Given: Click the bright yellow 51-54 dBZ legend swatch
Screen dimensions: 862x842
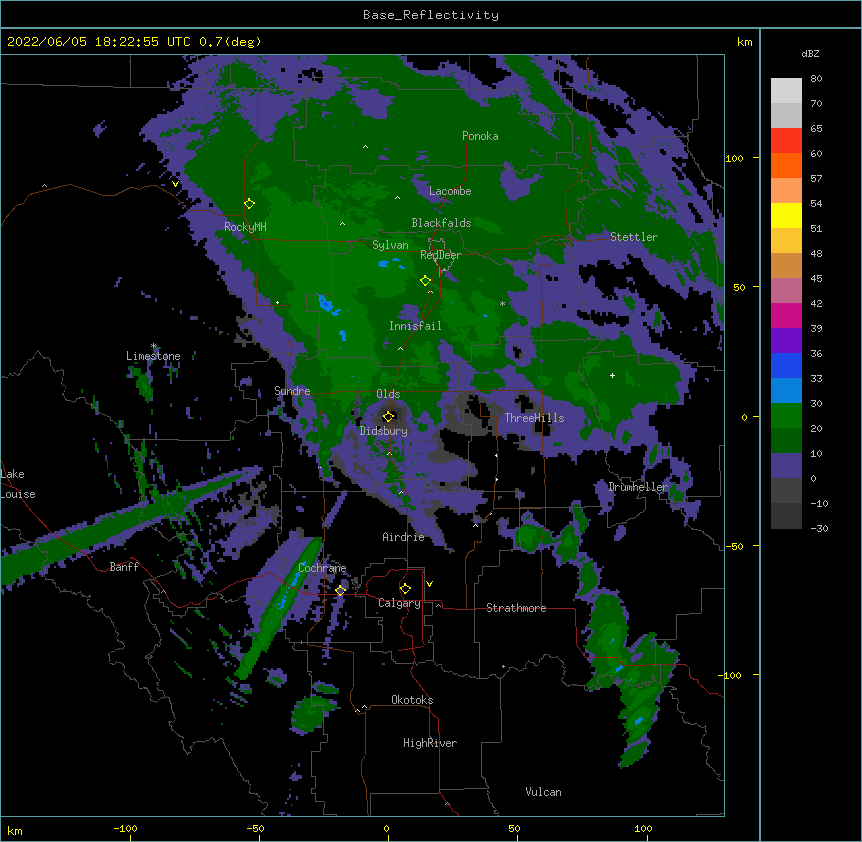Looking at the screenshot, I should point(786,215).
